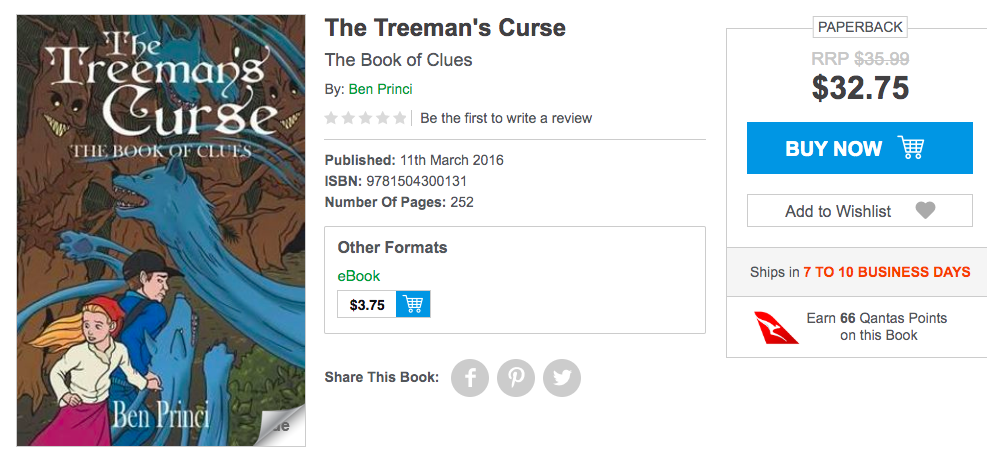The height and width of the screenshot is (452, 987).
Task: Rate the book with the first star
Action: 332,118
